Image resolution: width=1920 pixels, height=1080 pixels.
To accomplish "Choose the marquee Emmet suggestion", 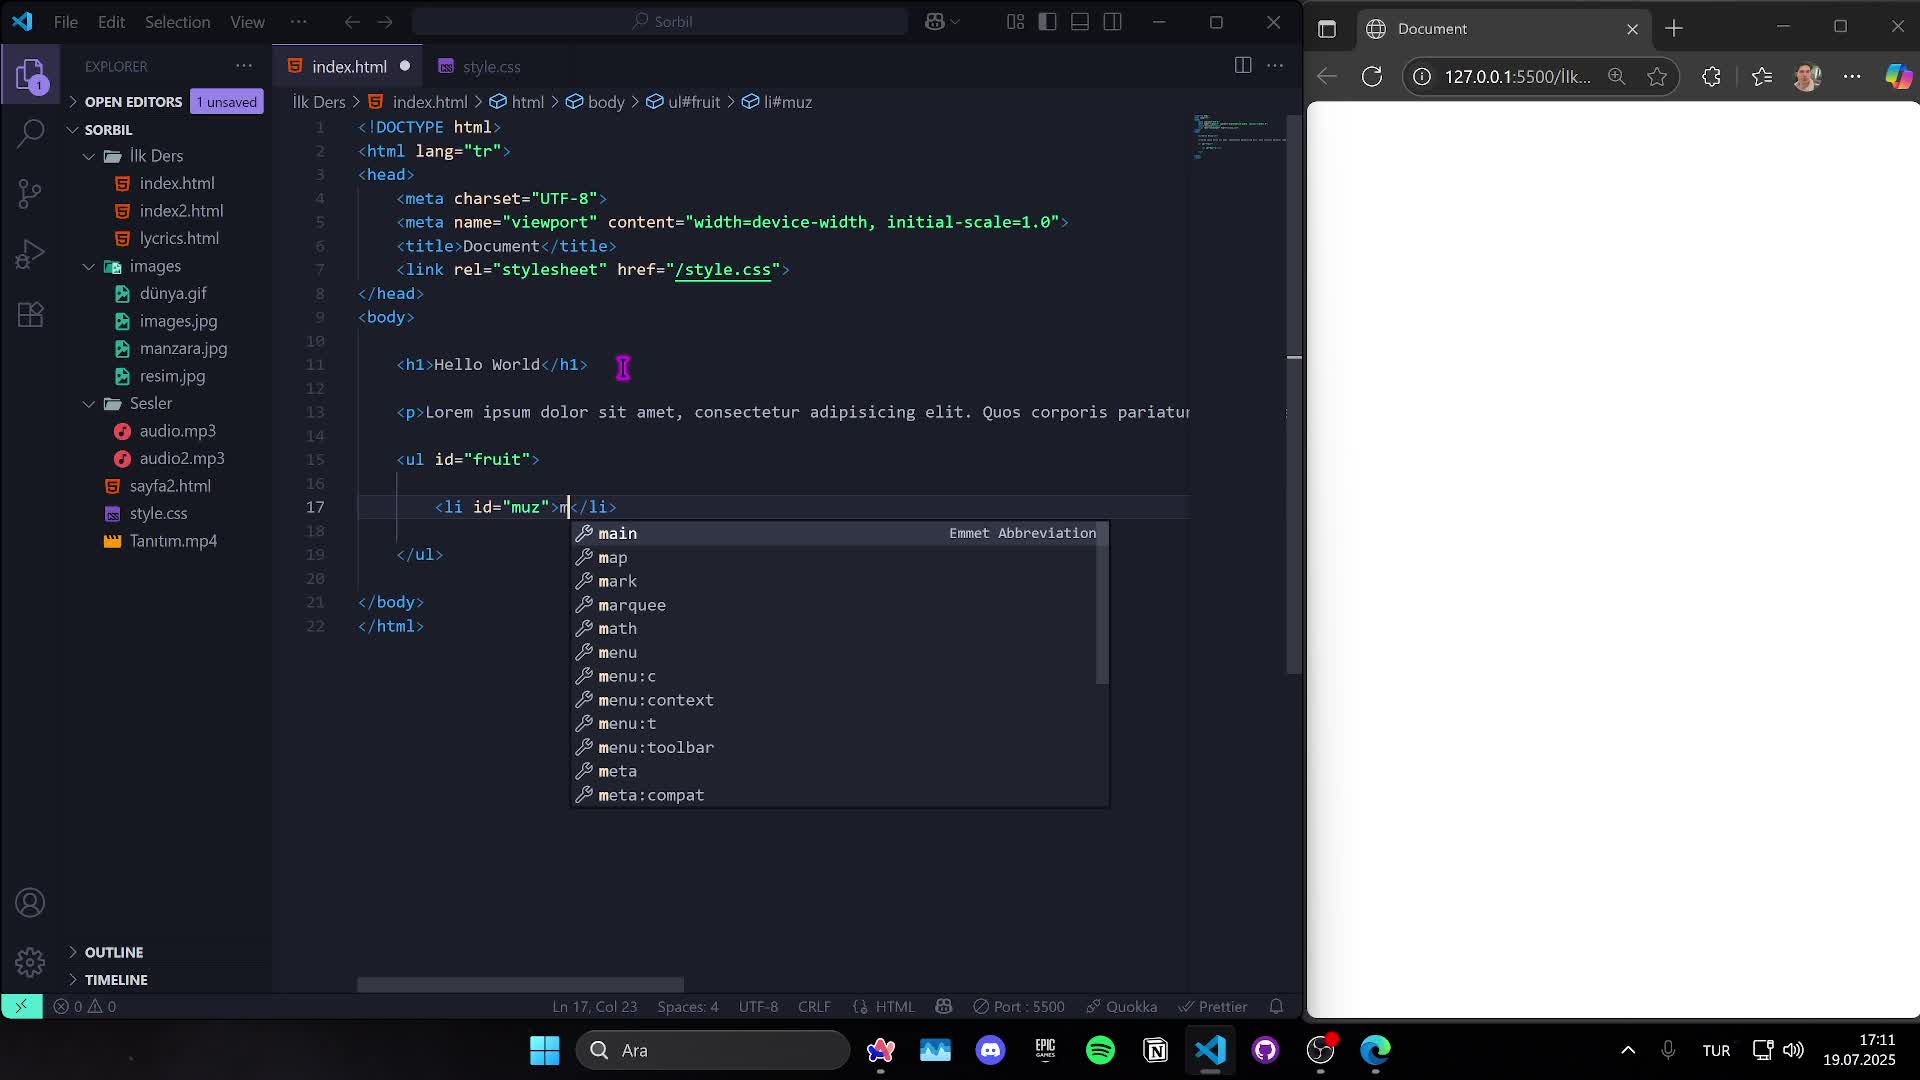I will click(839, 605).
